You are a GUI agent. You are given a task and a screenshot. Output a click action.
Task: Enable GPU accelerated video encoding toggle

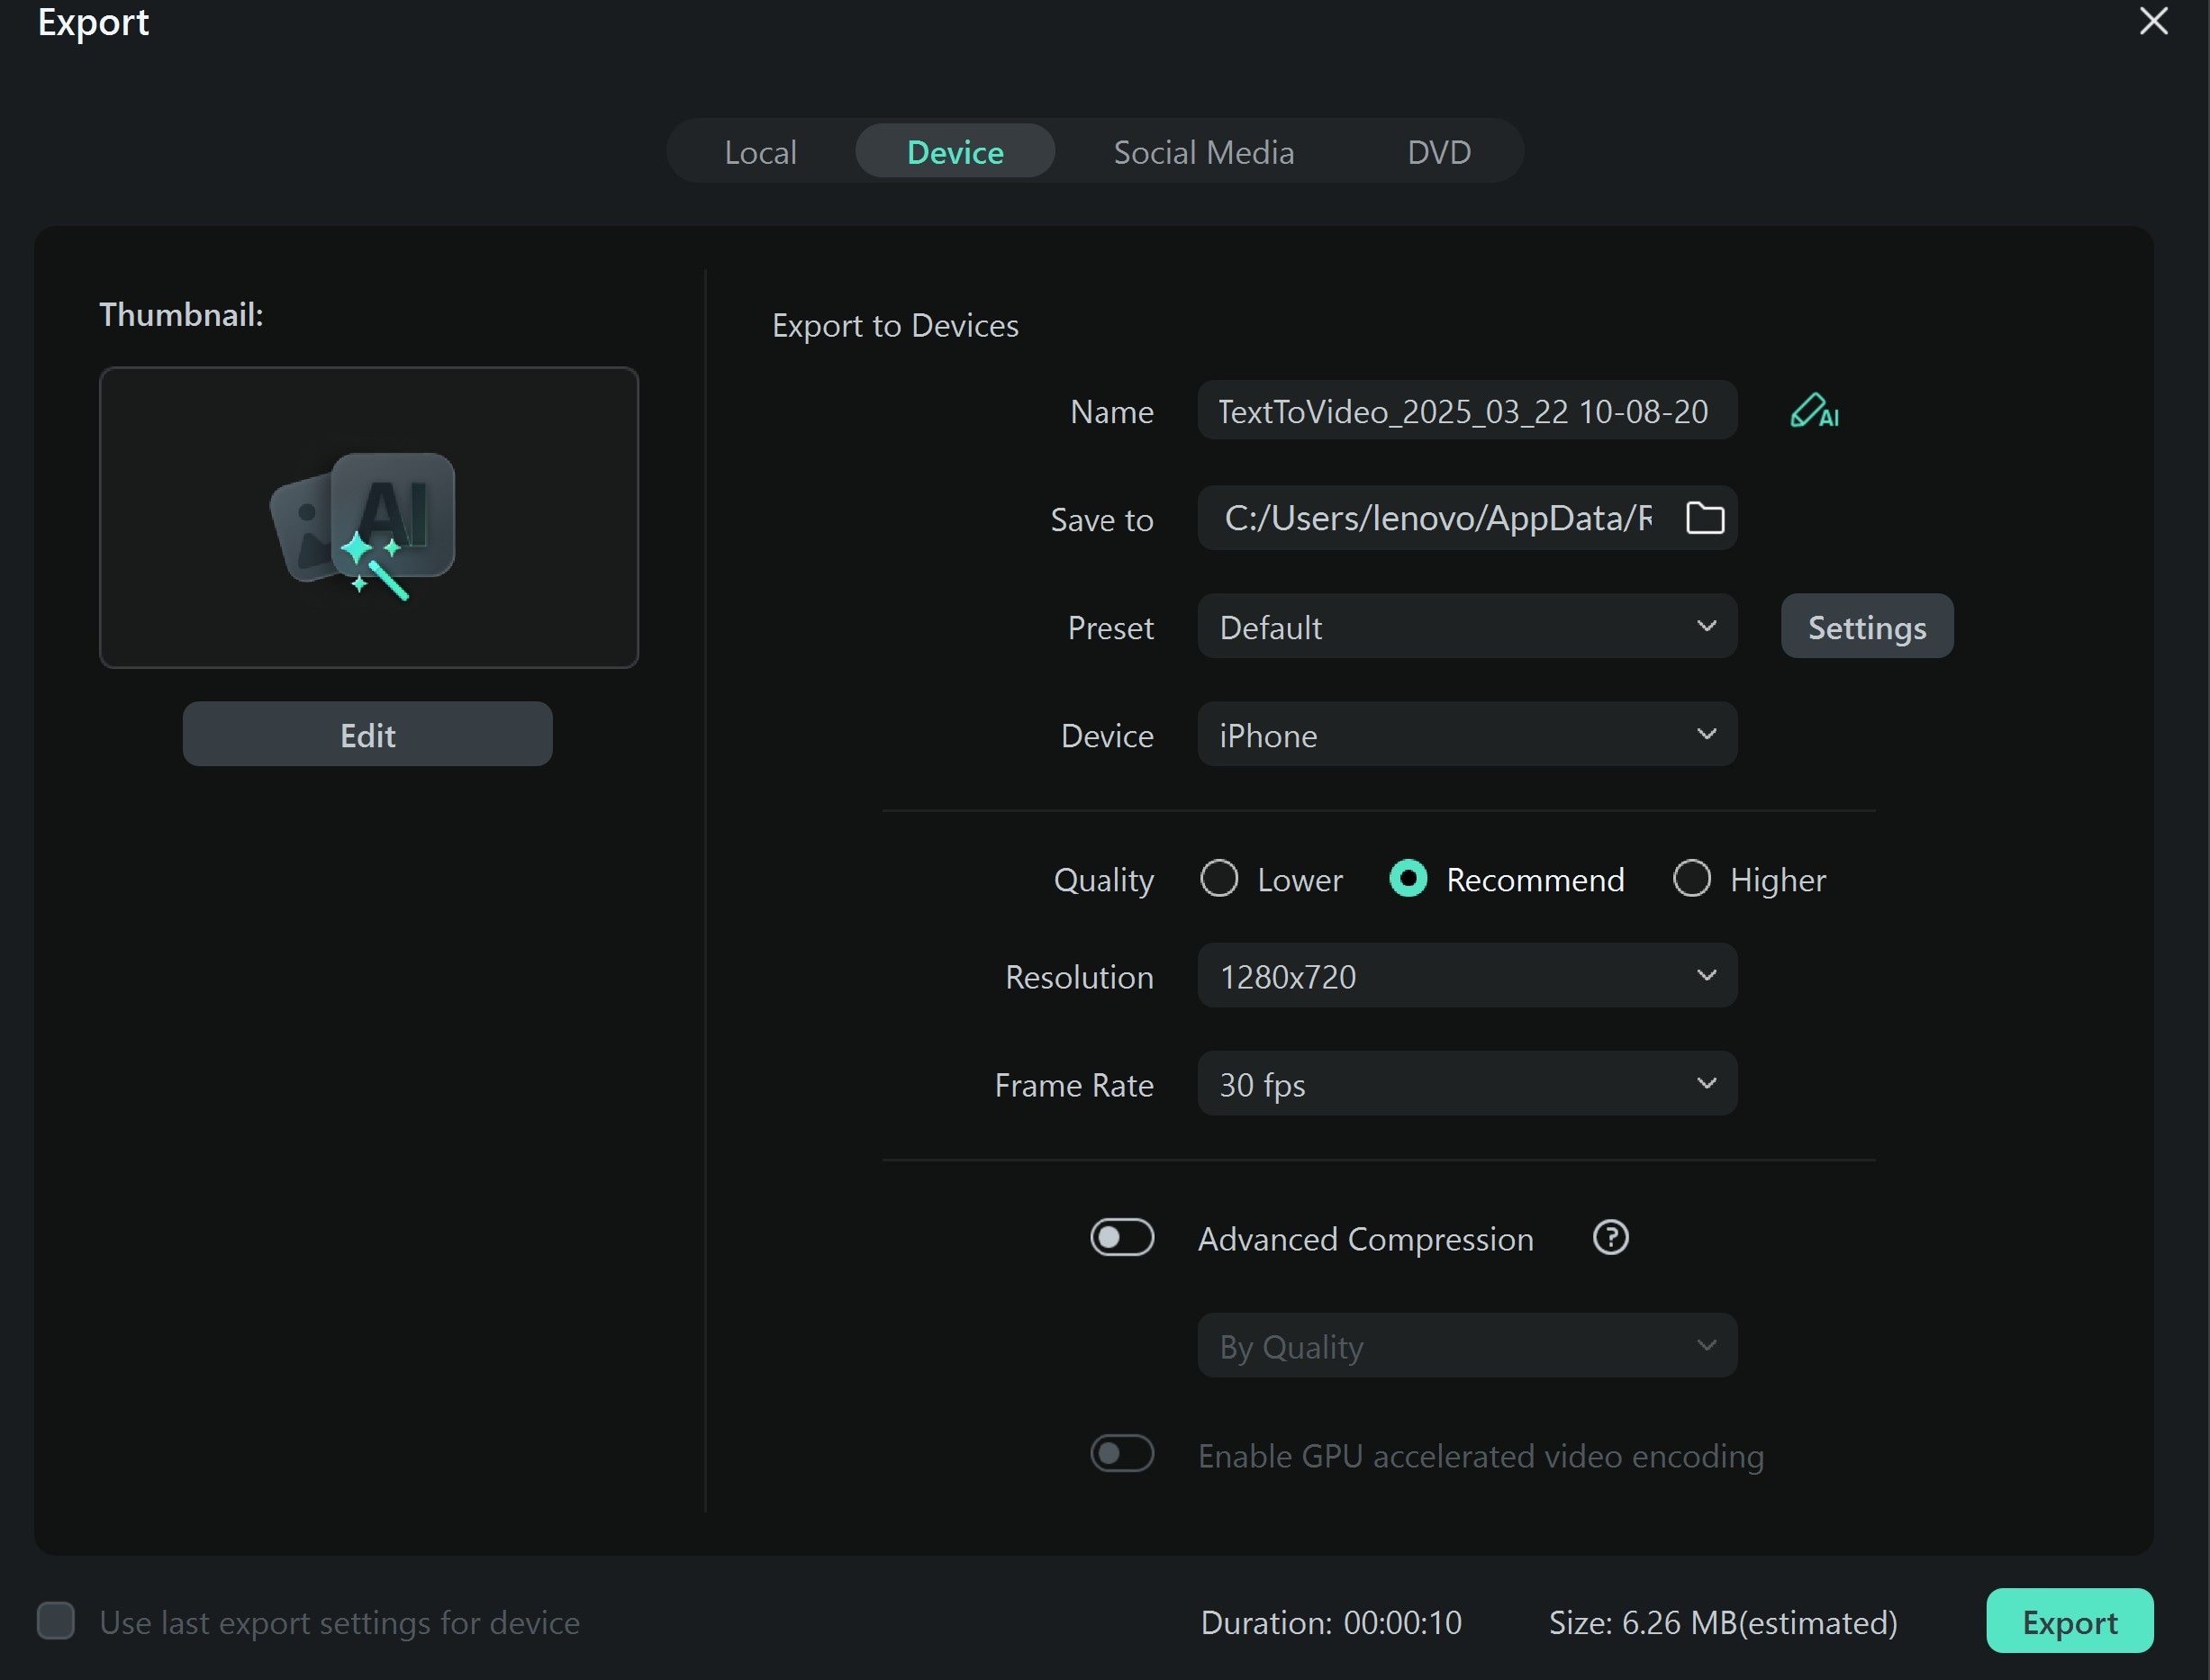pos(1122,1454)
